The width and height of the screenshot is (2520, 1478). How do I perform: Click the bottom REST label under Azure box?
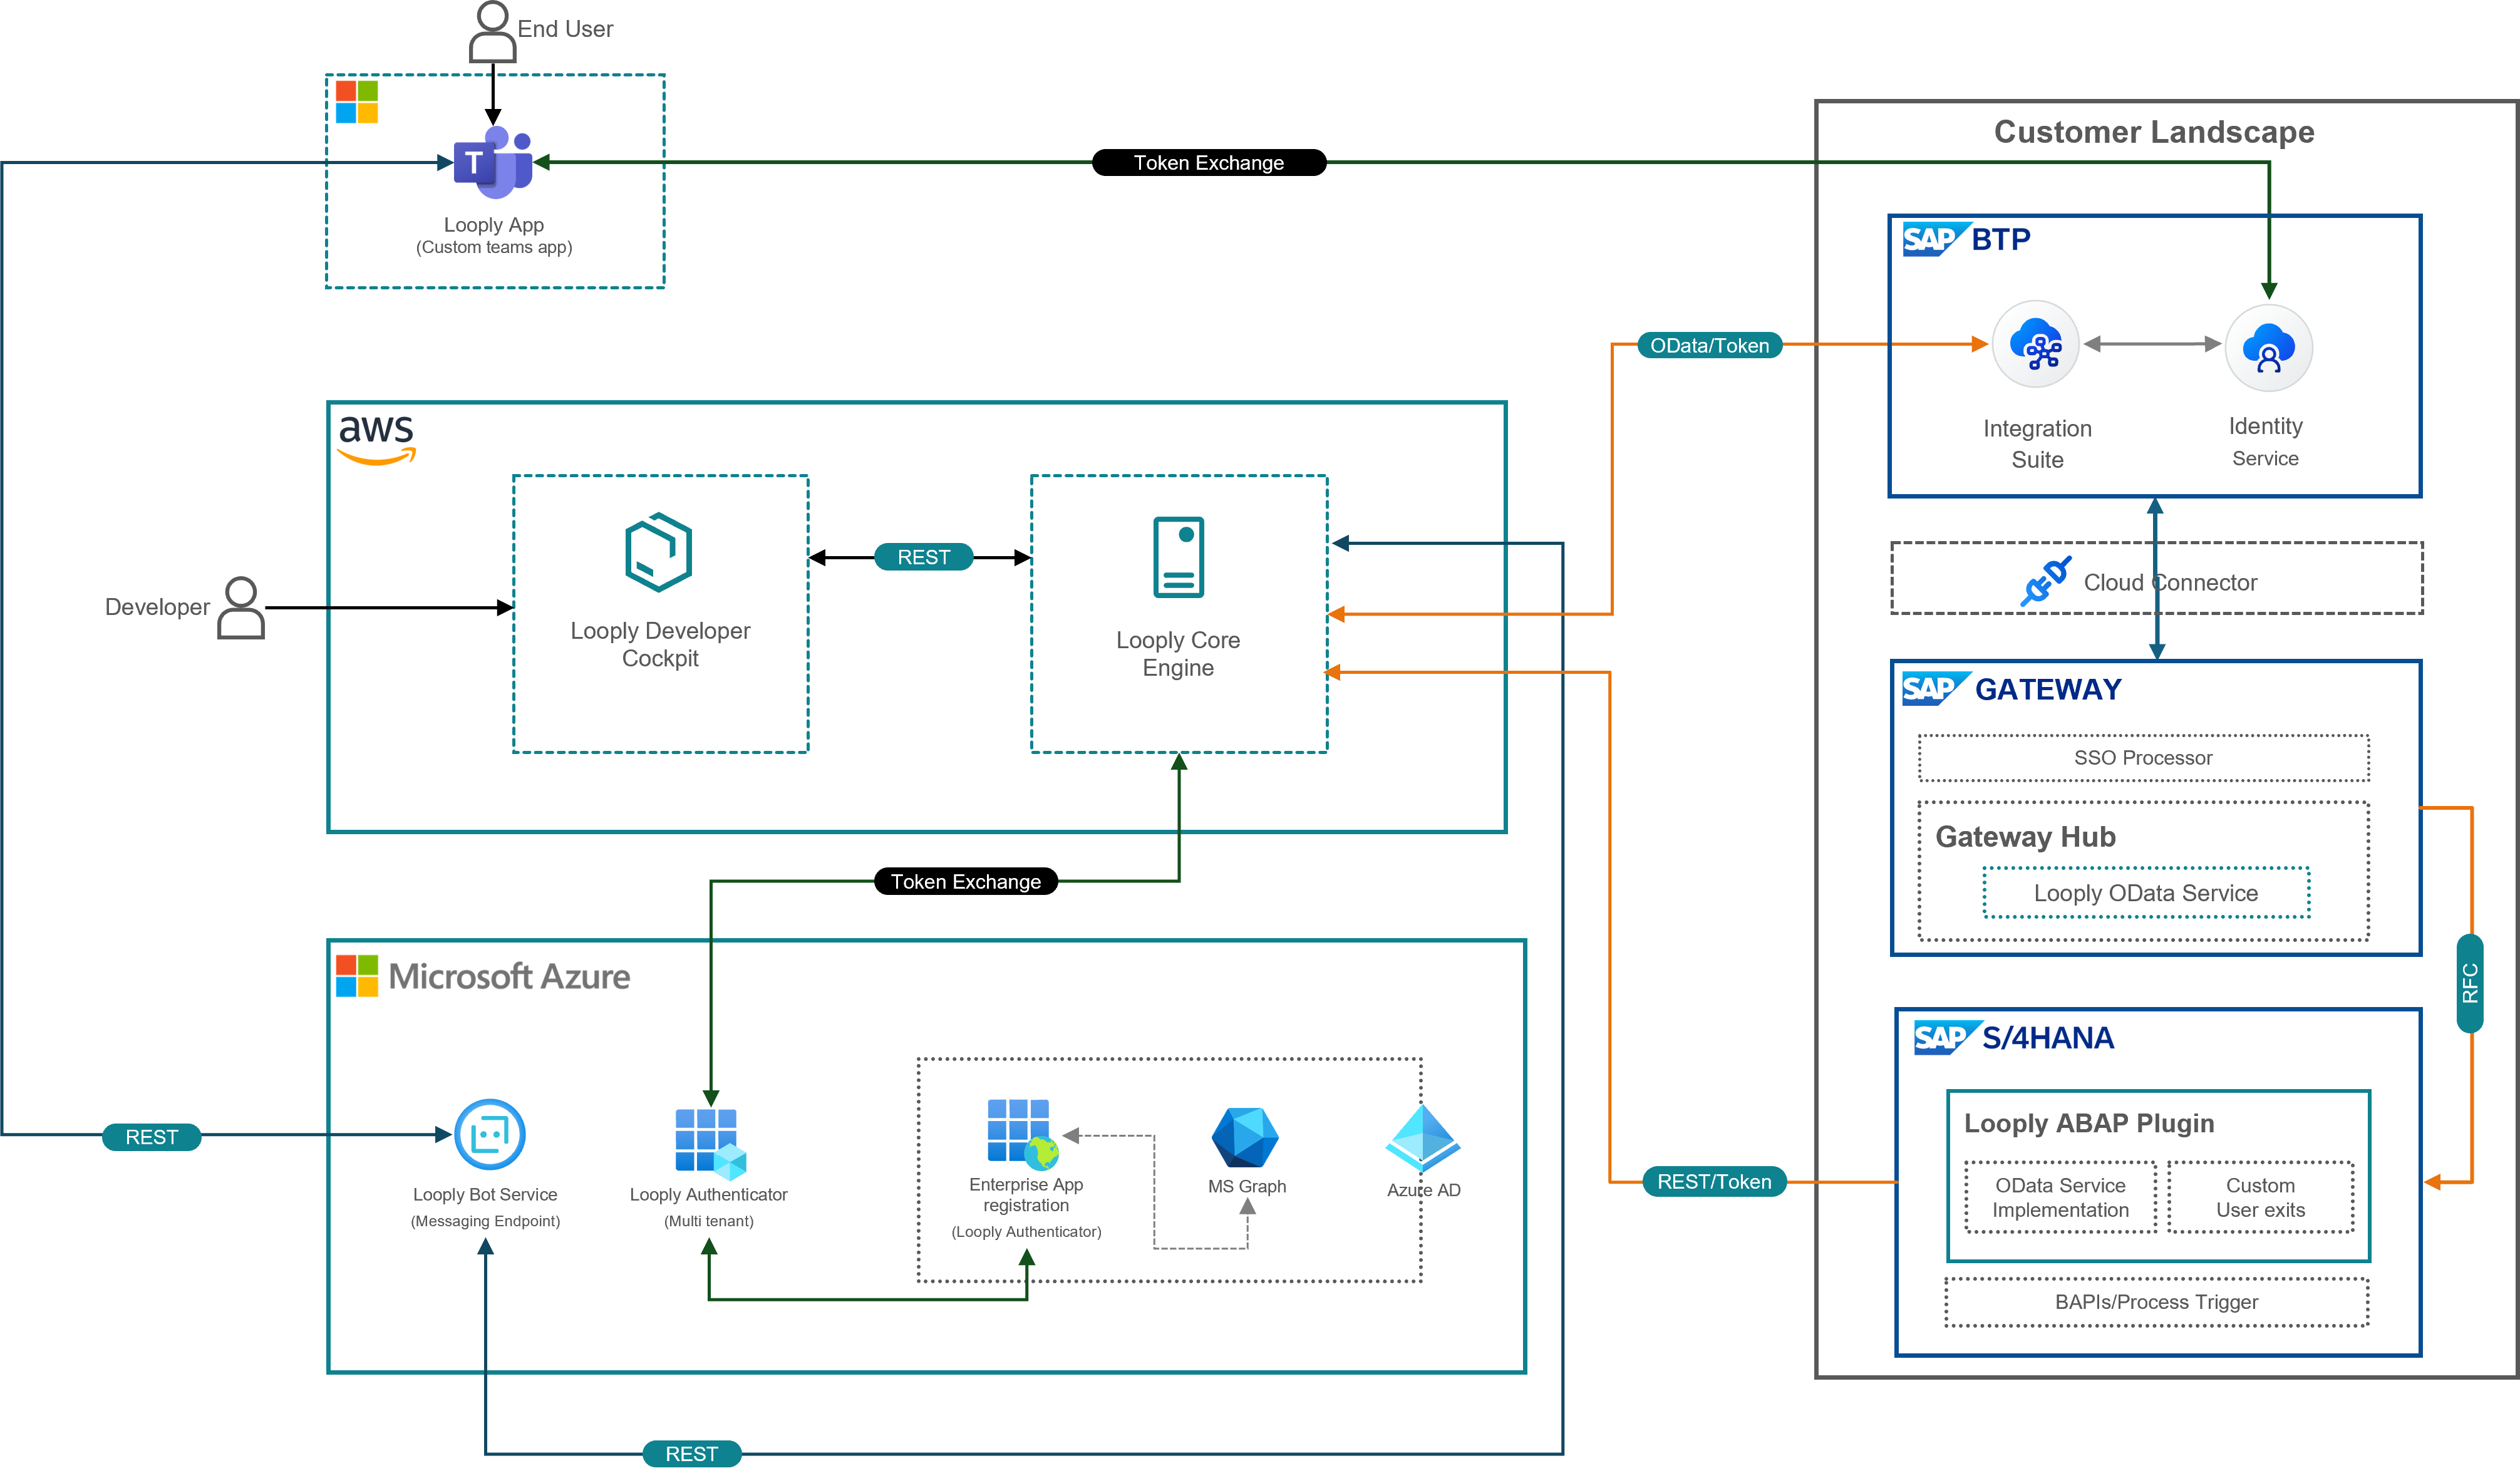(x=691, y=1453)
